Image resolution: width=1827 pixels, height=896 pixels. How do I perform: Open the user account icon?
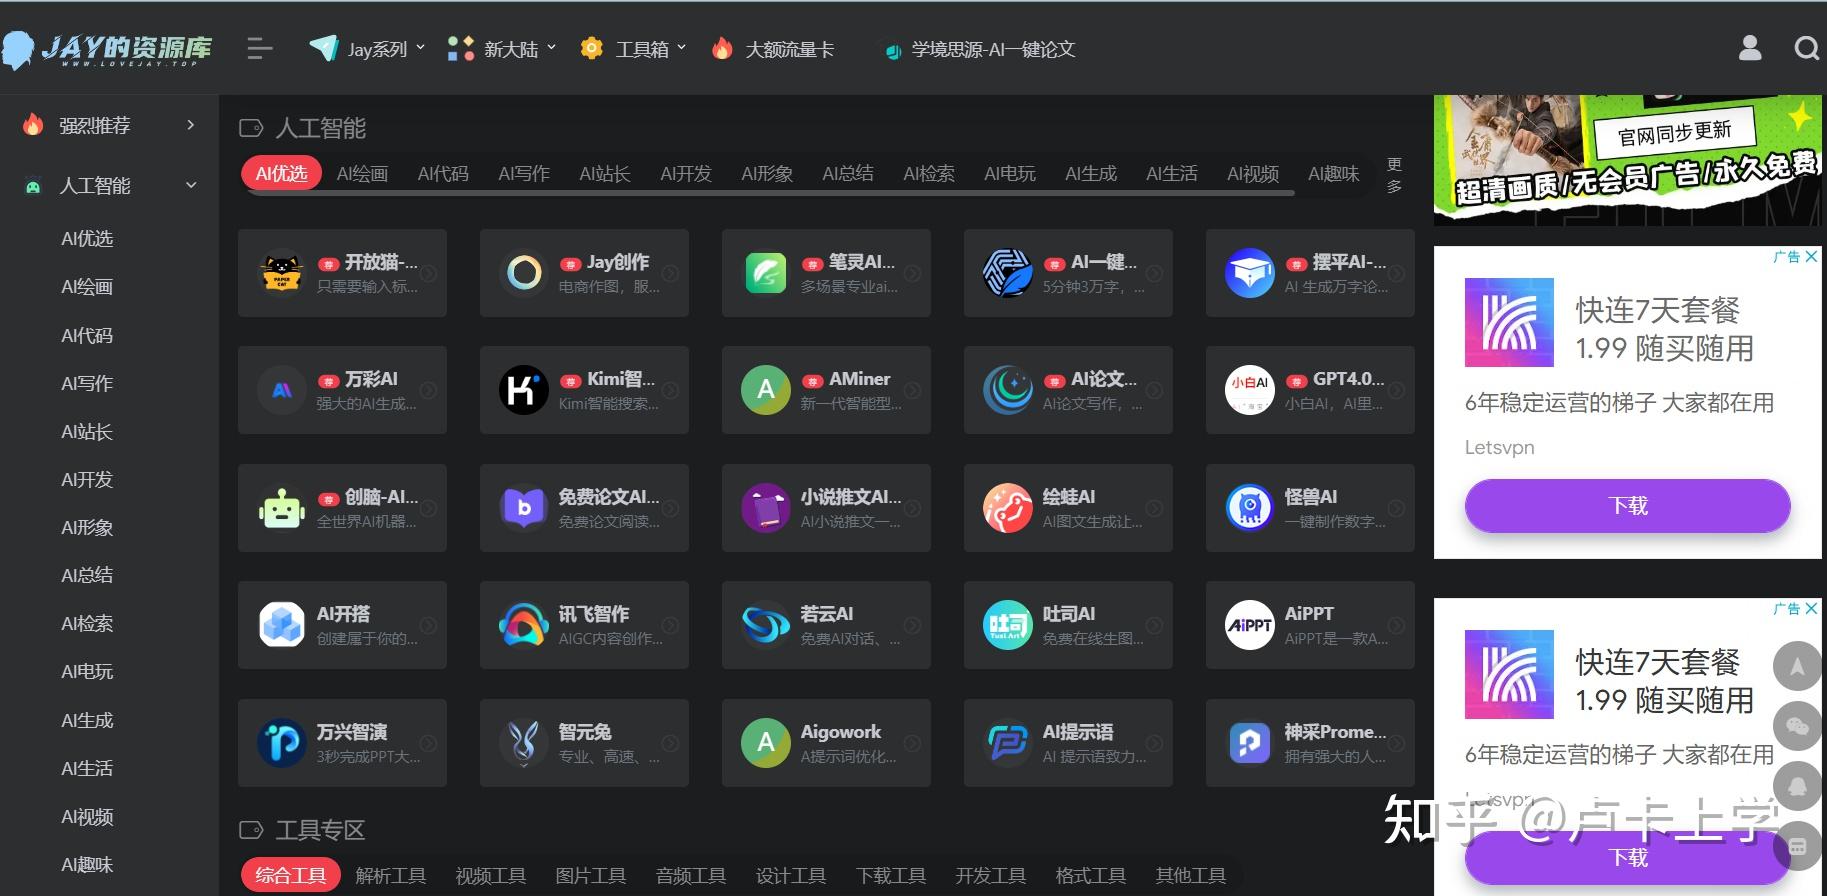[1750, 48]
